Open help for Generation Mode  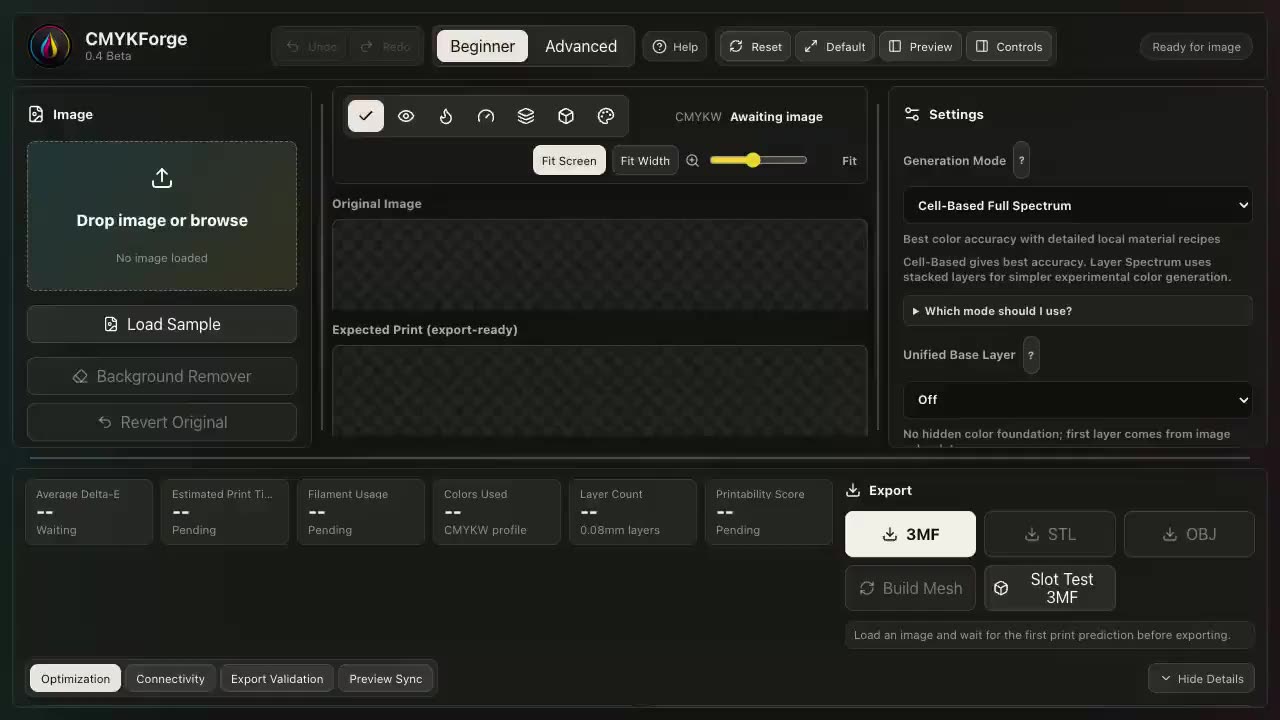point(1021,160)
